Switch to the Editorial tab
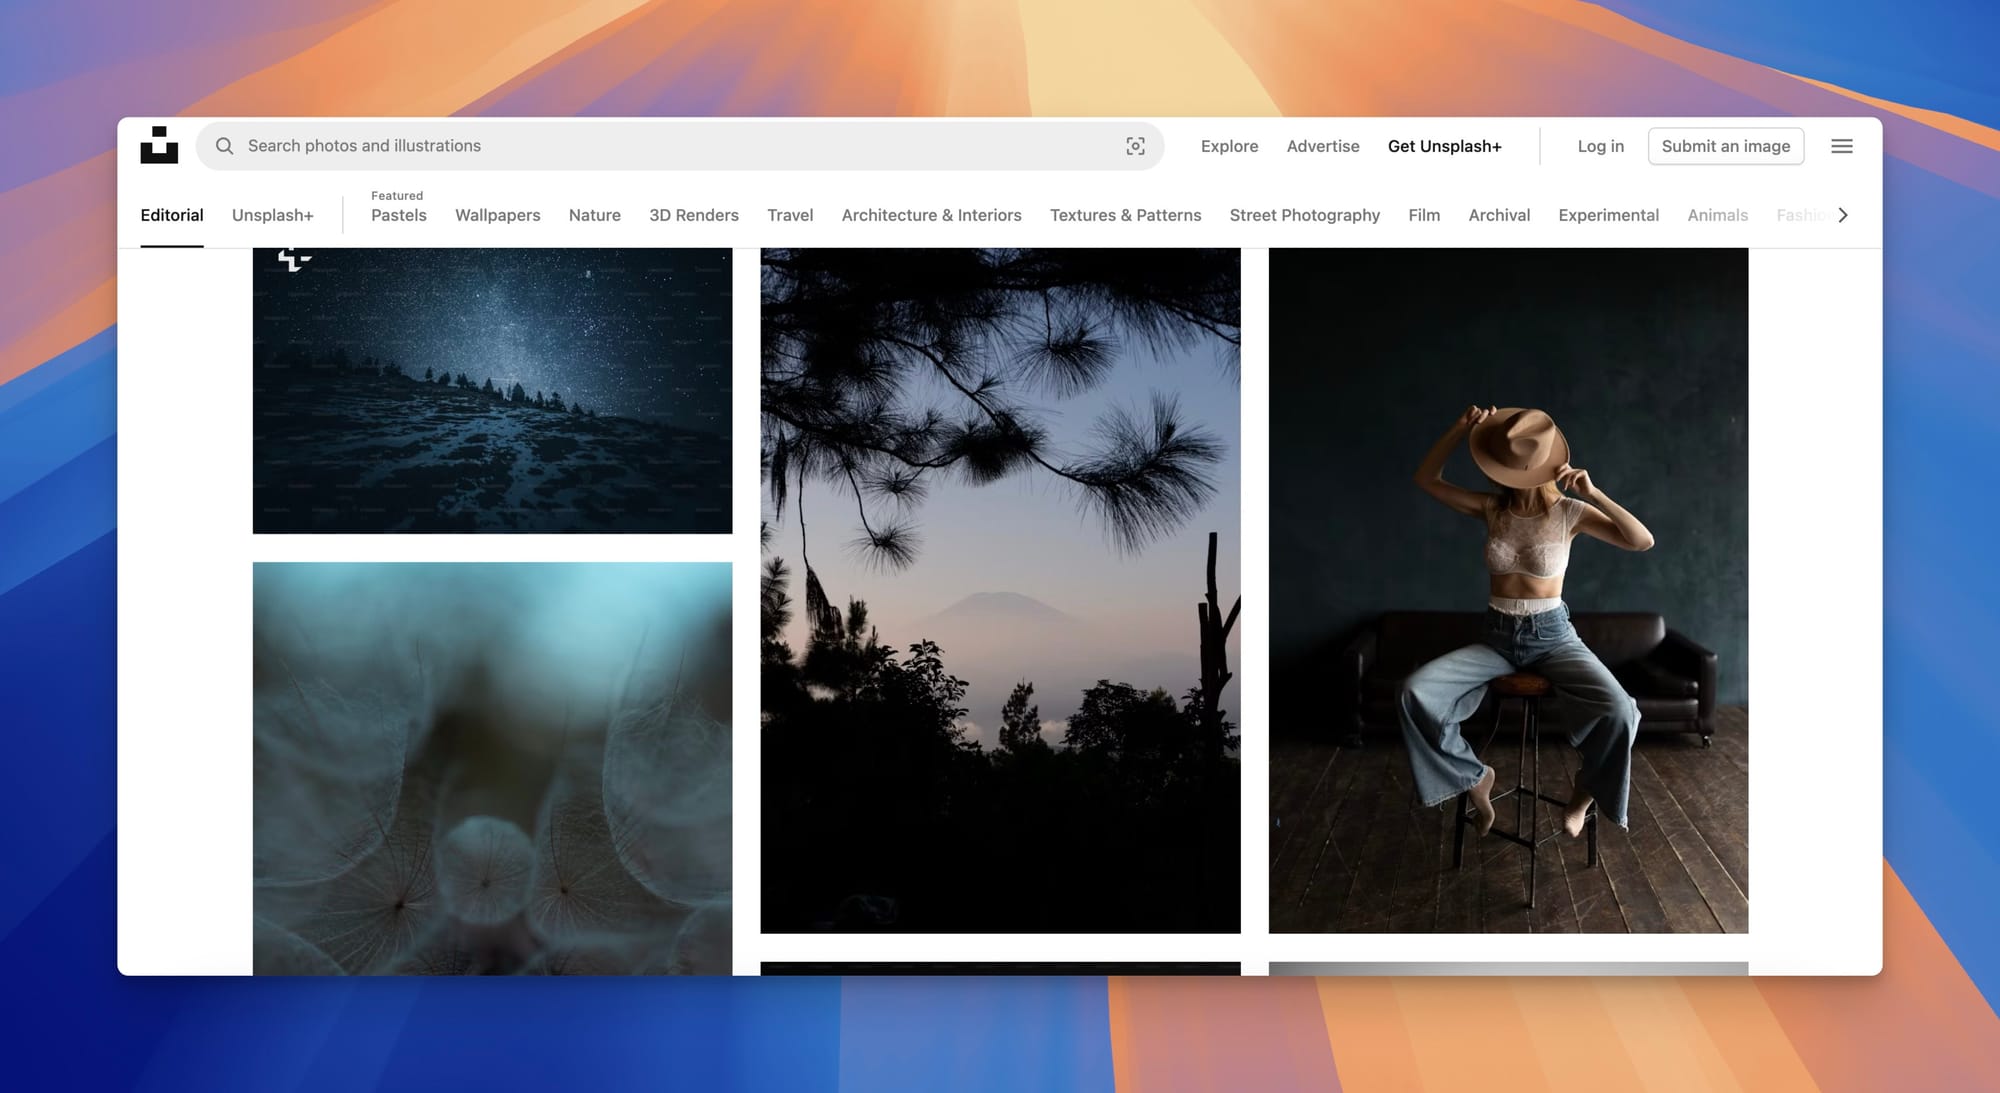 pos(172,215)
